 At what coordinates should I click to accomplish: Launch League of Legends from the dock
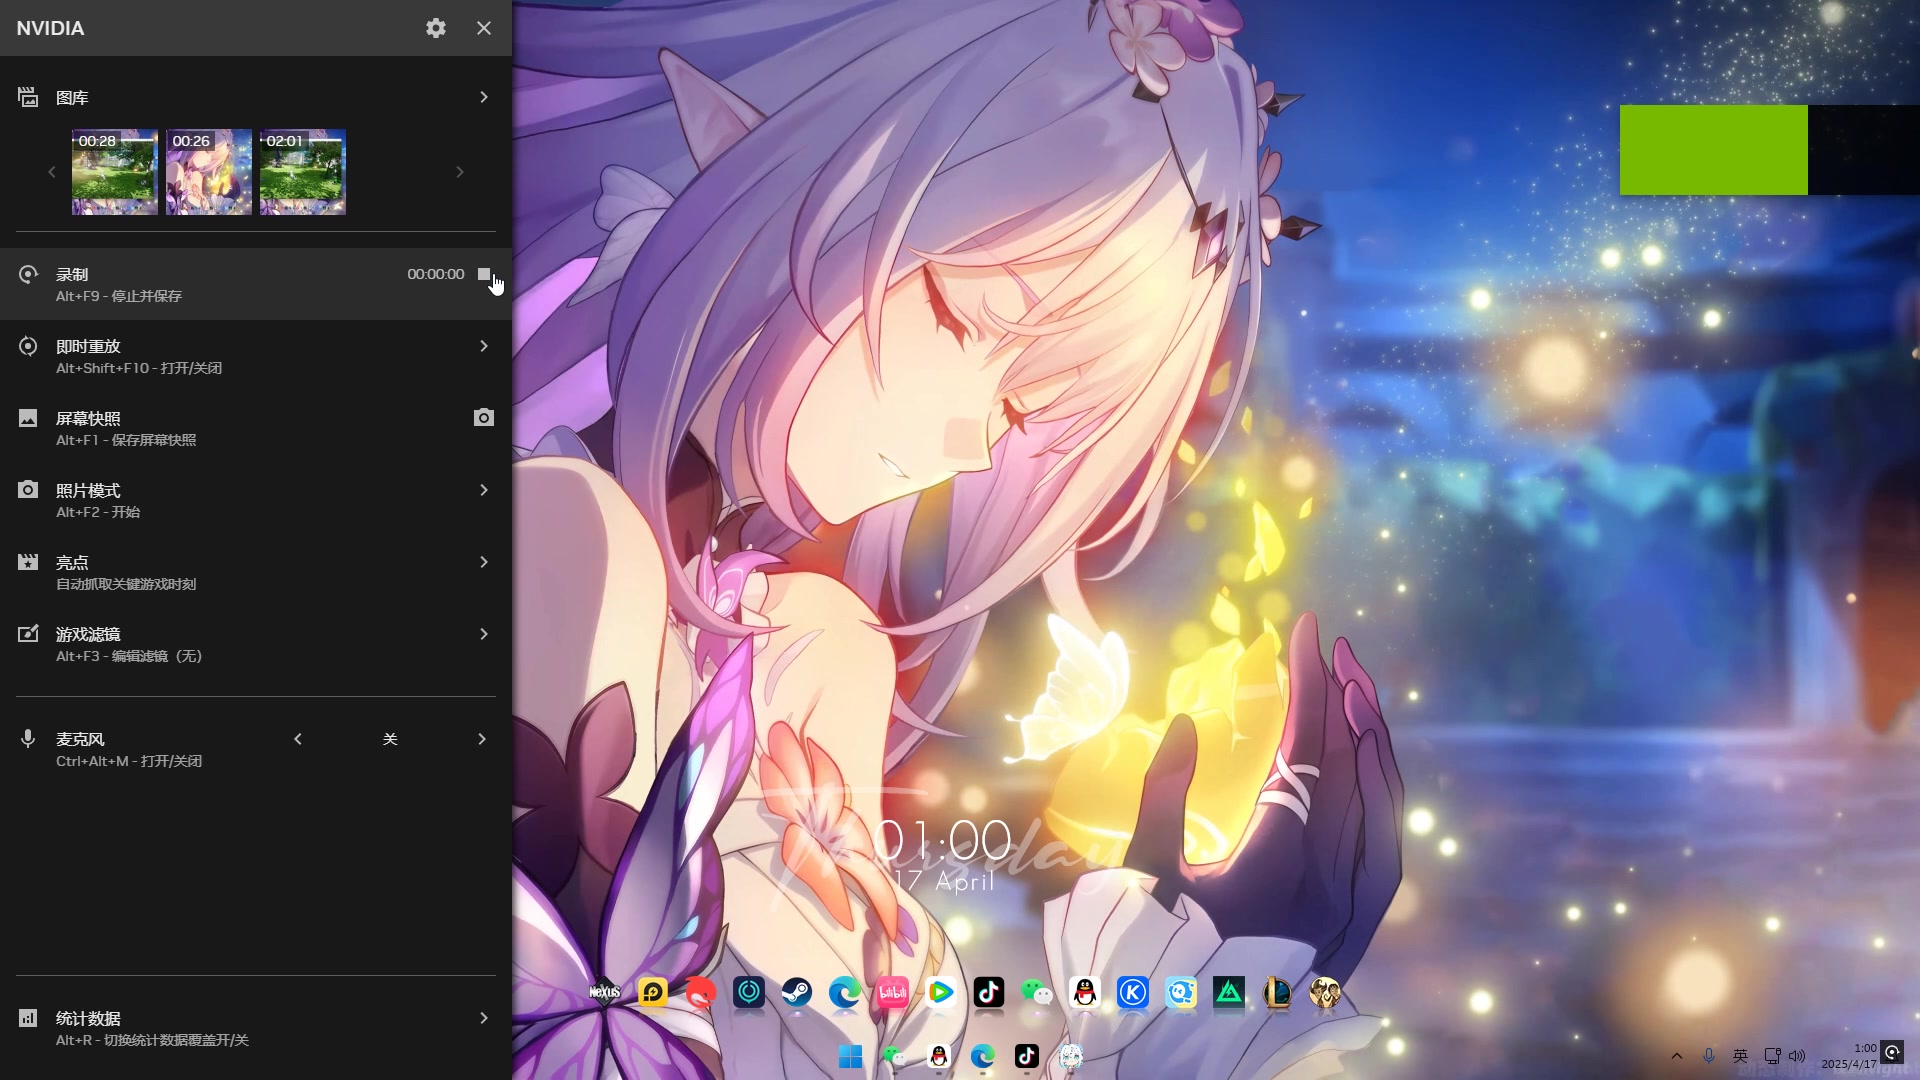tap(1277, 992)
